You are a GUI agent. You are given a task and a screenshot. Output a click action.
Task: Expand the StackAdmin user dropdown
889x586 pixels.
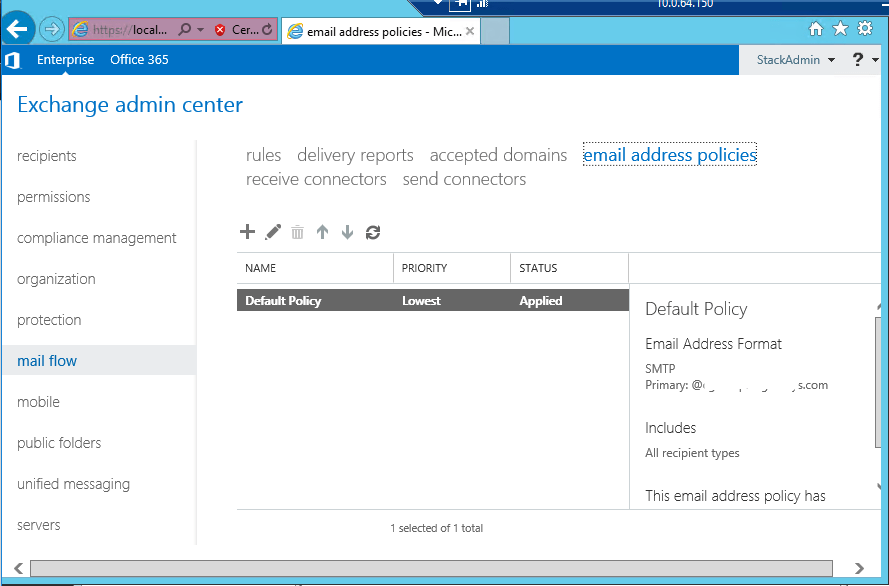(x=795, y=60)
